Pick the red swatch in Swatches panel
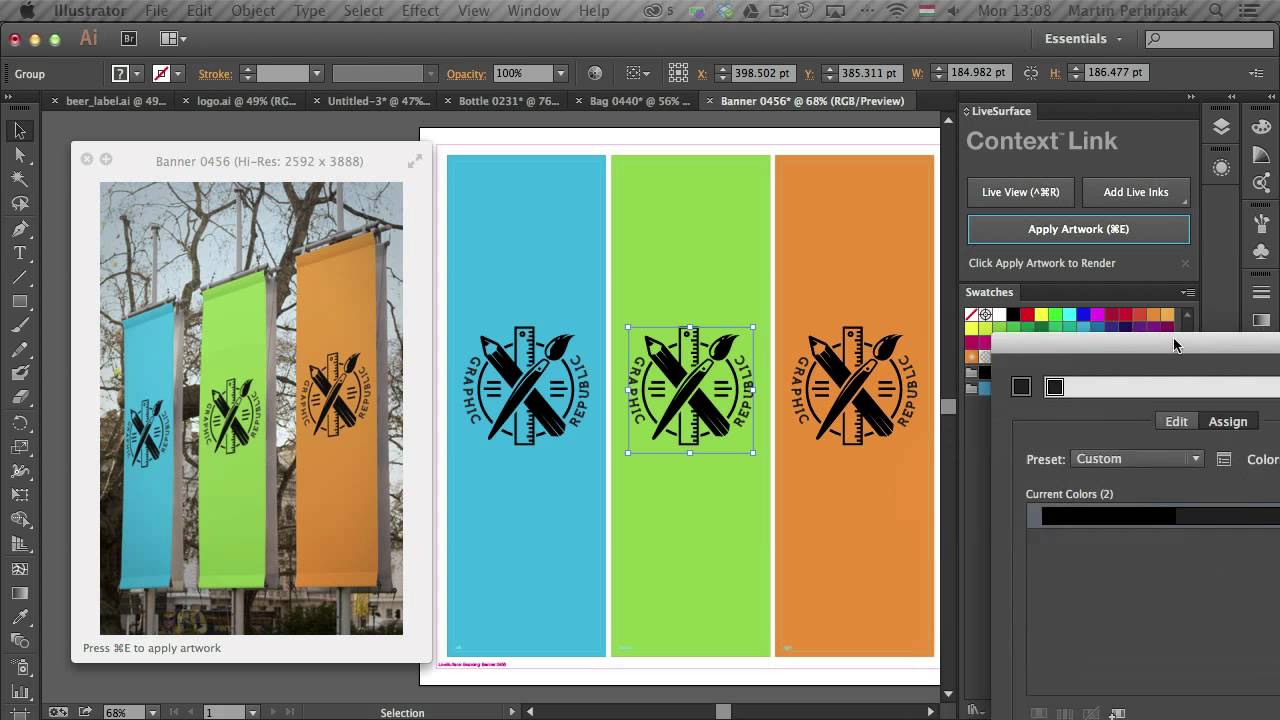 pos(1027,315)
